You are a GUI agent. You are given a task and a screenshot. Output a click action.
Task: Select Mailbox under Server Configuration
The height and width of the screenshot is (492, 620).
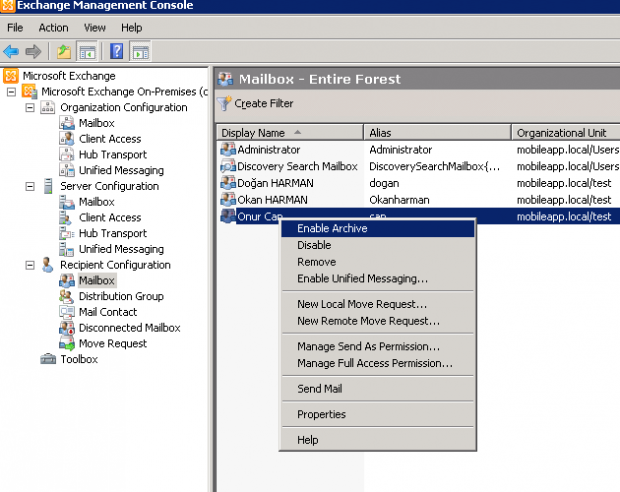click(x=97, y=202)
